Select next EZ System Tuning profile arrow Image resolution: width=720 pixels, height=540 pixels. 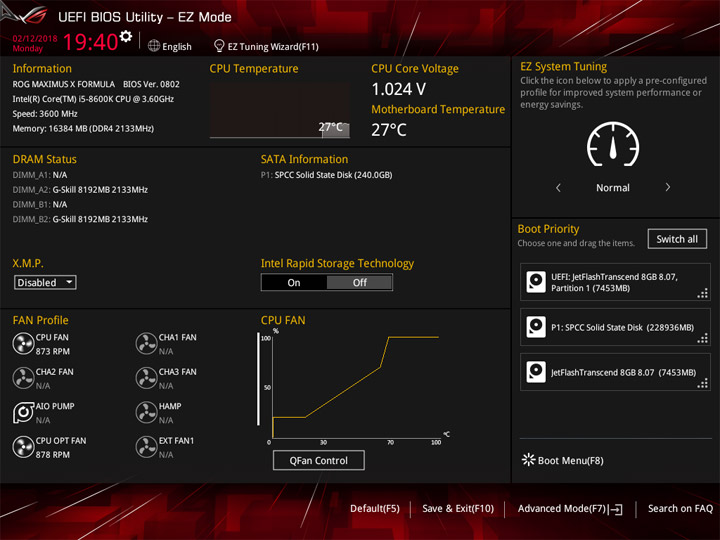pyautogui.click(x=668, y=187)
